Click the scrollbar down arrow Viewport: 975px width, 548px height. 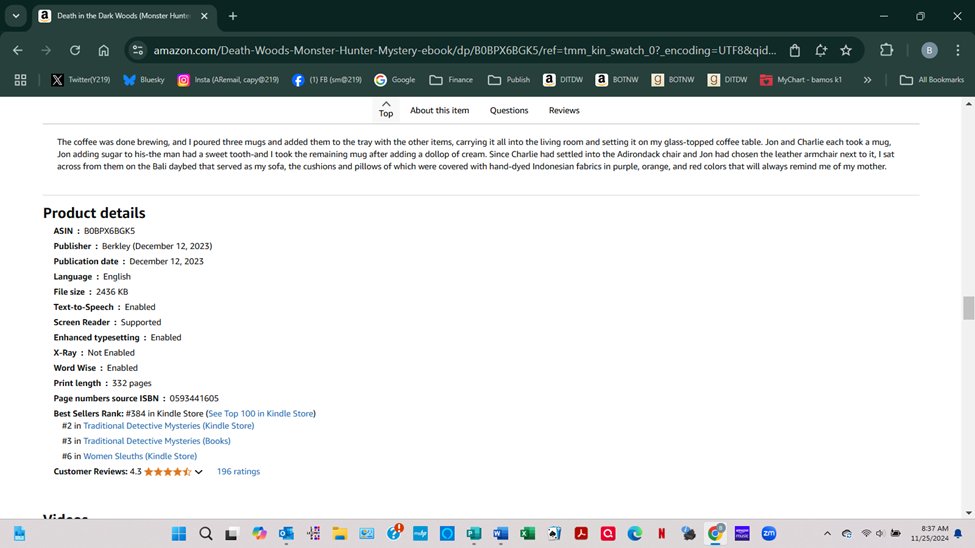[968, 513]
